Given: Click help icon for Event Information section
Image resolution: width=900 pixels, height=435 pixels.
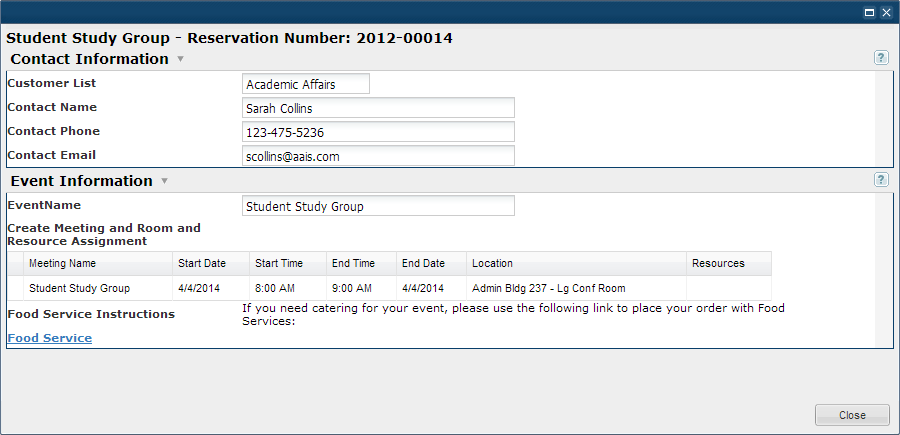Looking at the screenshot, I should tap(881, 180).
